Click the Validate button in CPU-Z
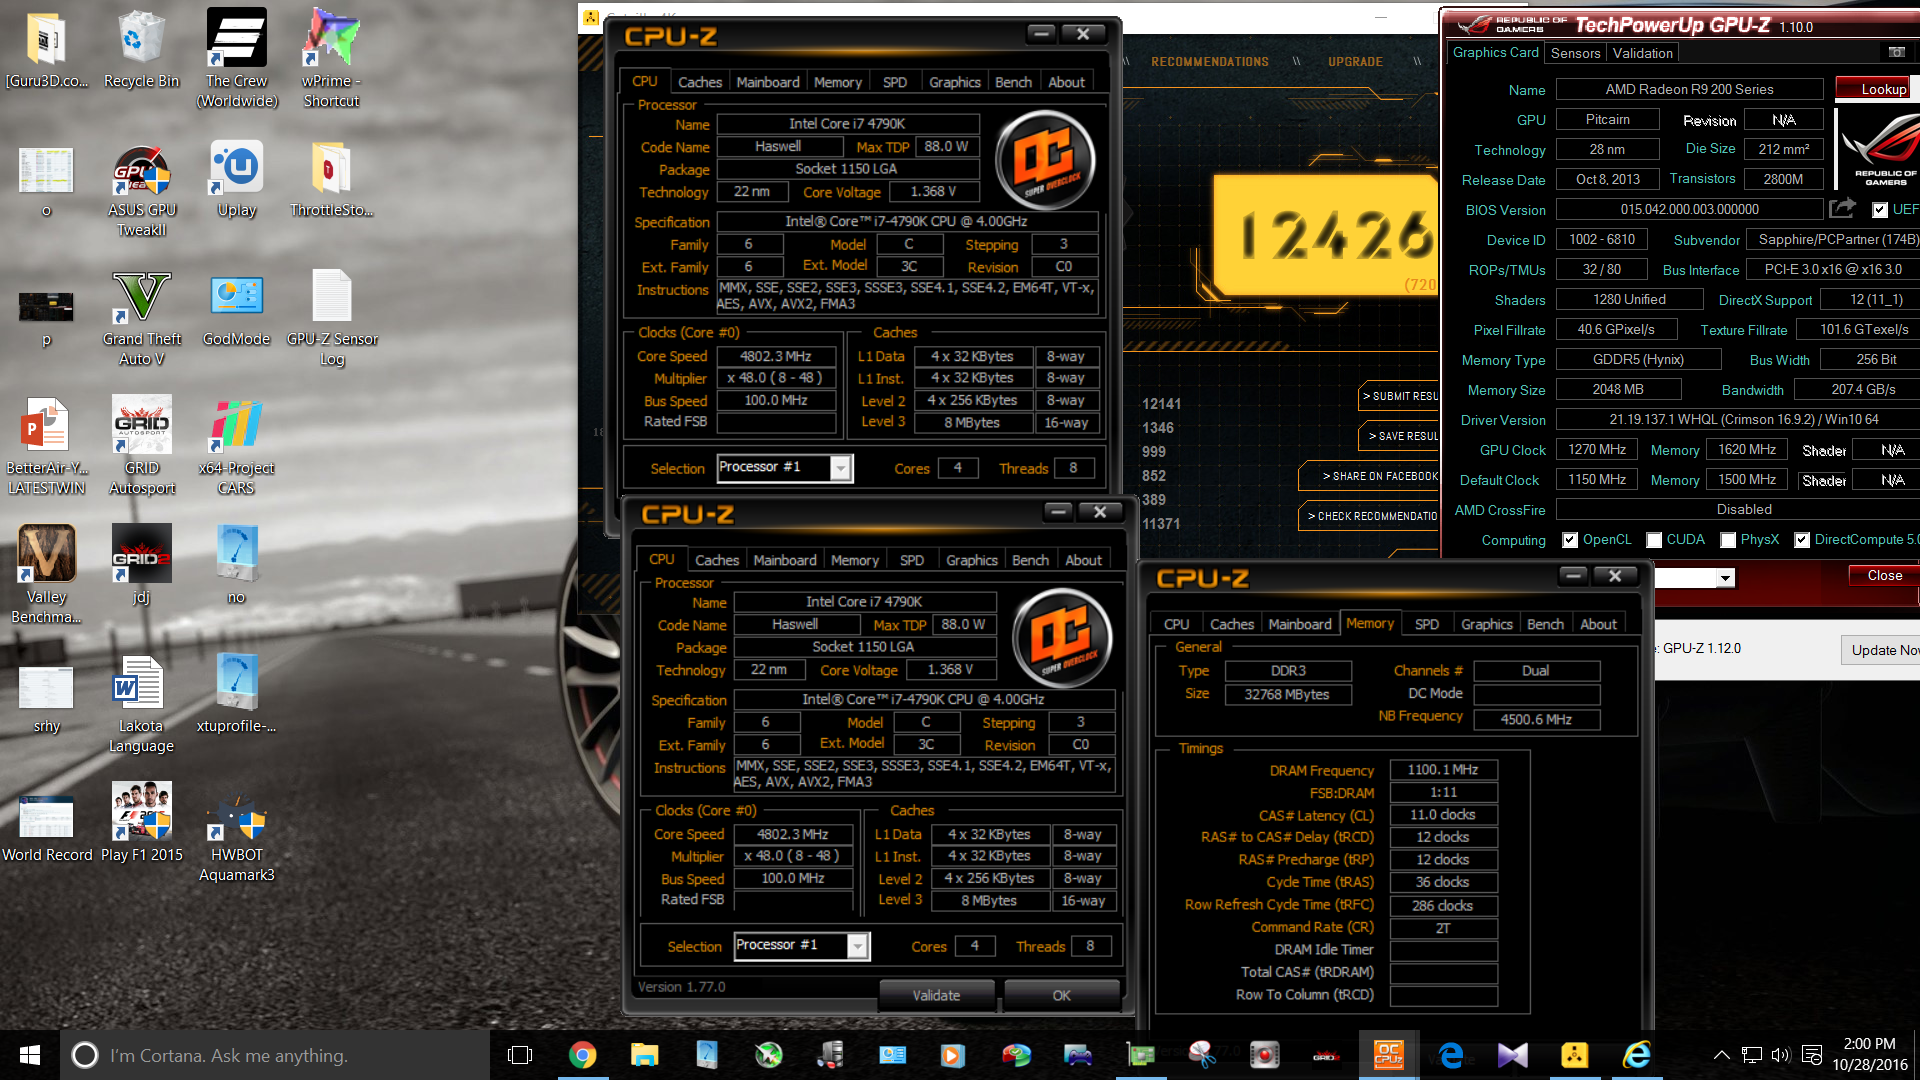Image resolution: width=1920 pixels, height=1080 pixels. (x=936, y=995)
